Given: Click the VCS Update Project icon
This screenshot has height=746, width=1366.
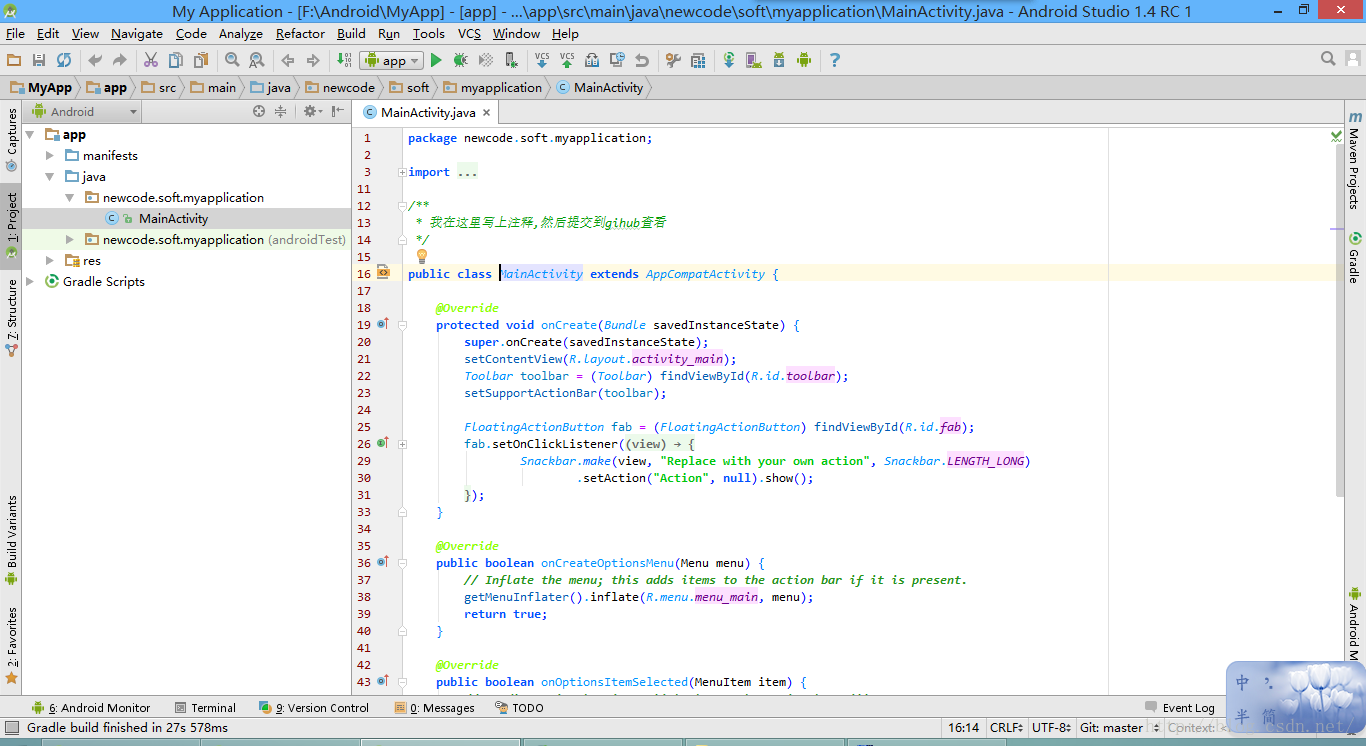Looking at the screenshot, I should click(542, 60).
